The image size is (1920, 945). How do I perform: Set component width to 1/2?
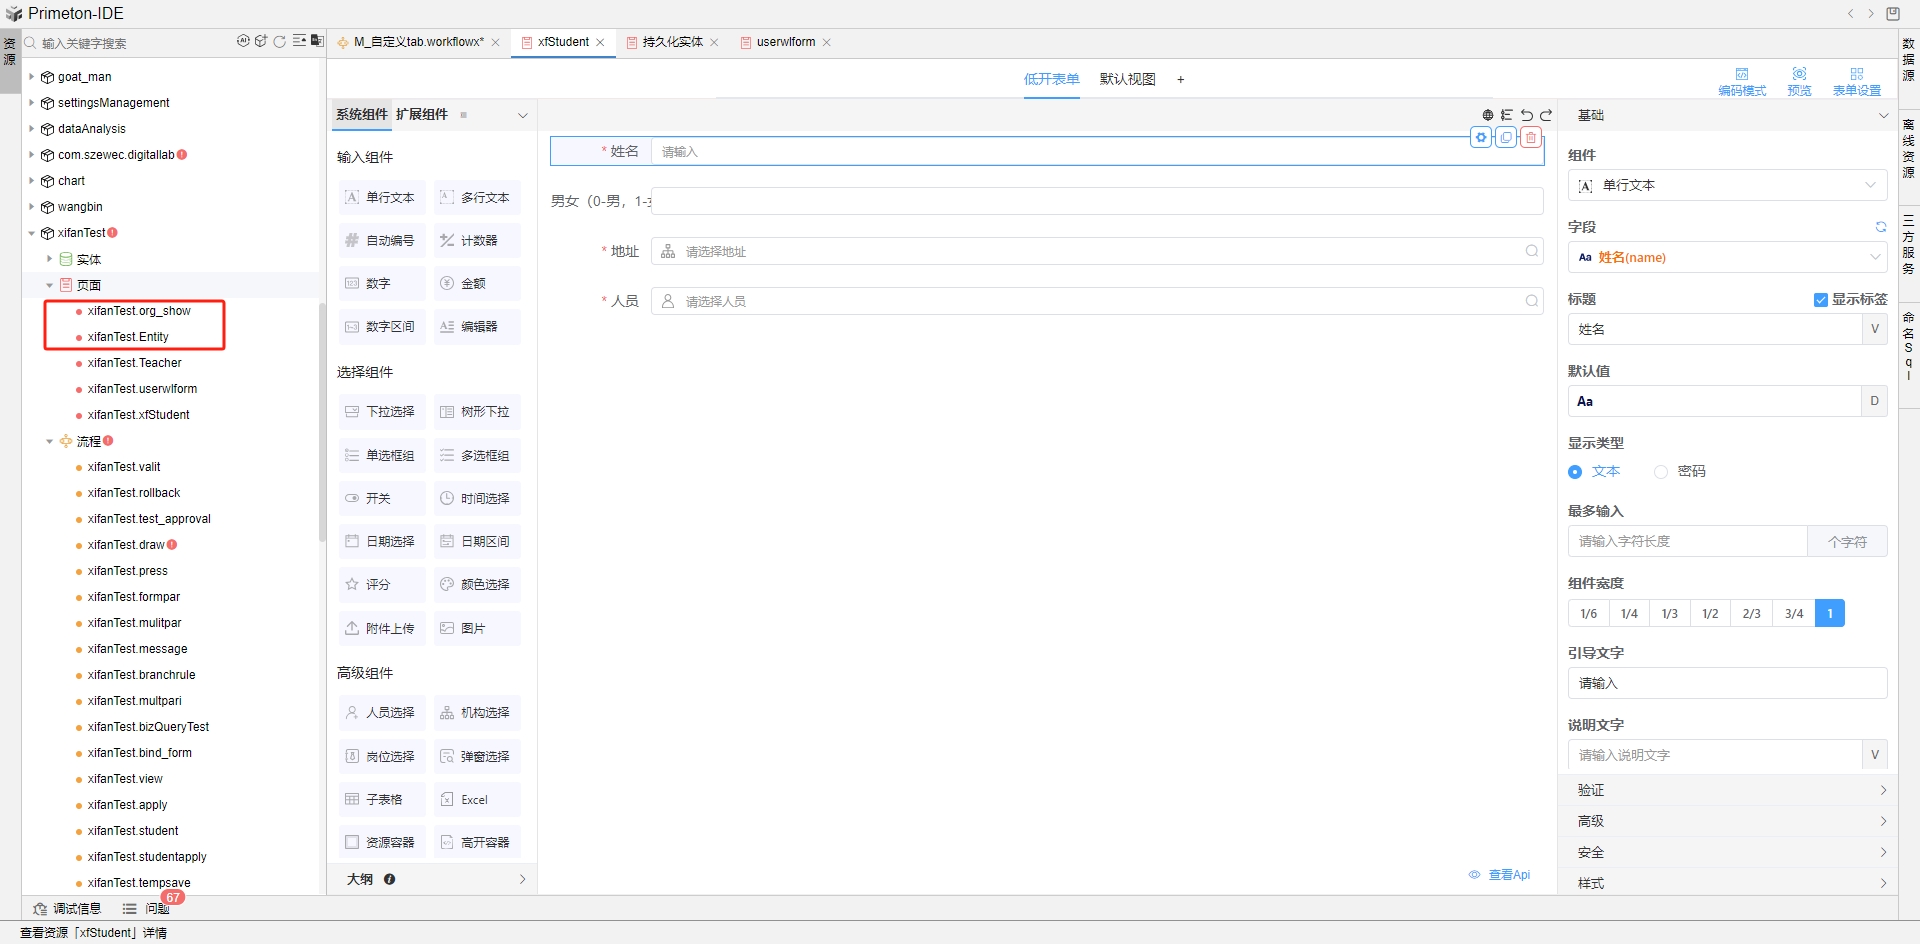click(1711, 613)
